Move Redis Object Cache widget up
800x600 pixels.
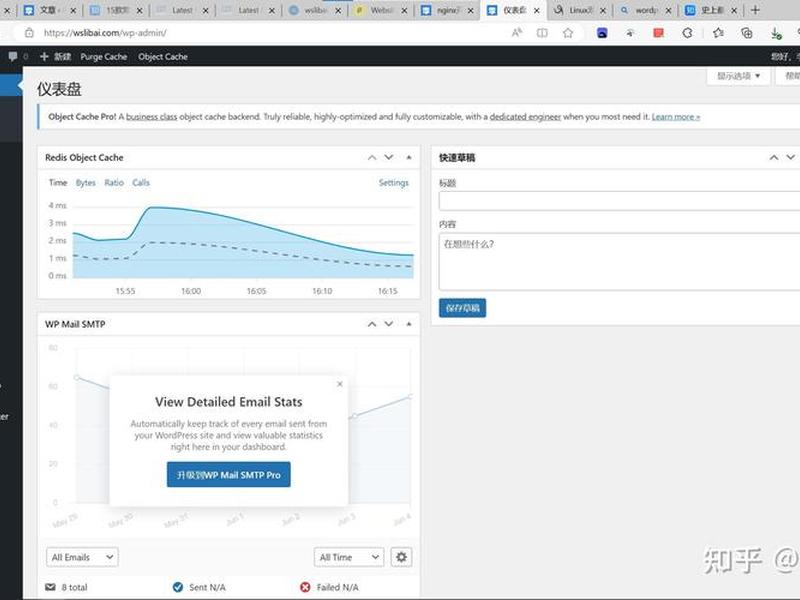[x=372, y=157]
